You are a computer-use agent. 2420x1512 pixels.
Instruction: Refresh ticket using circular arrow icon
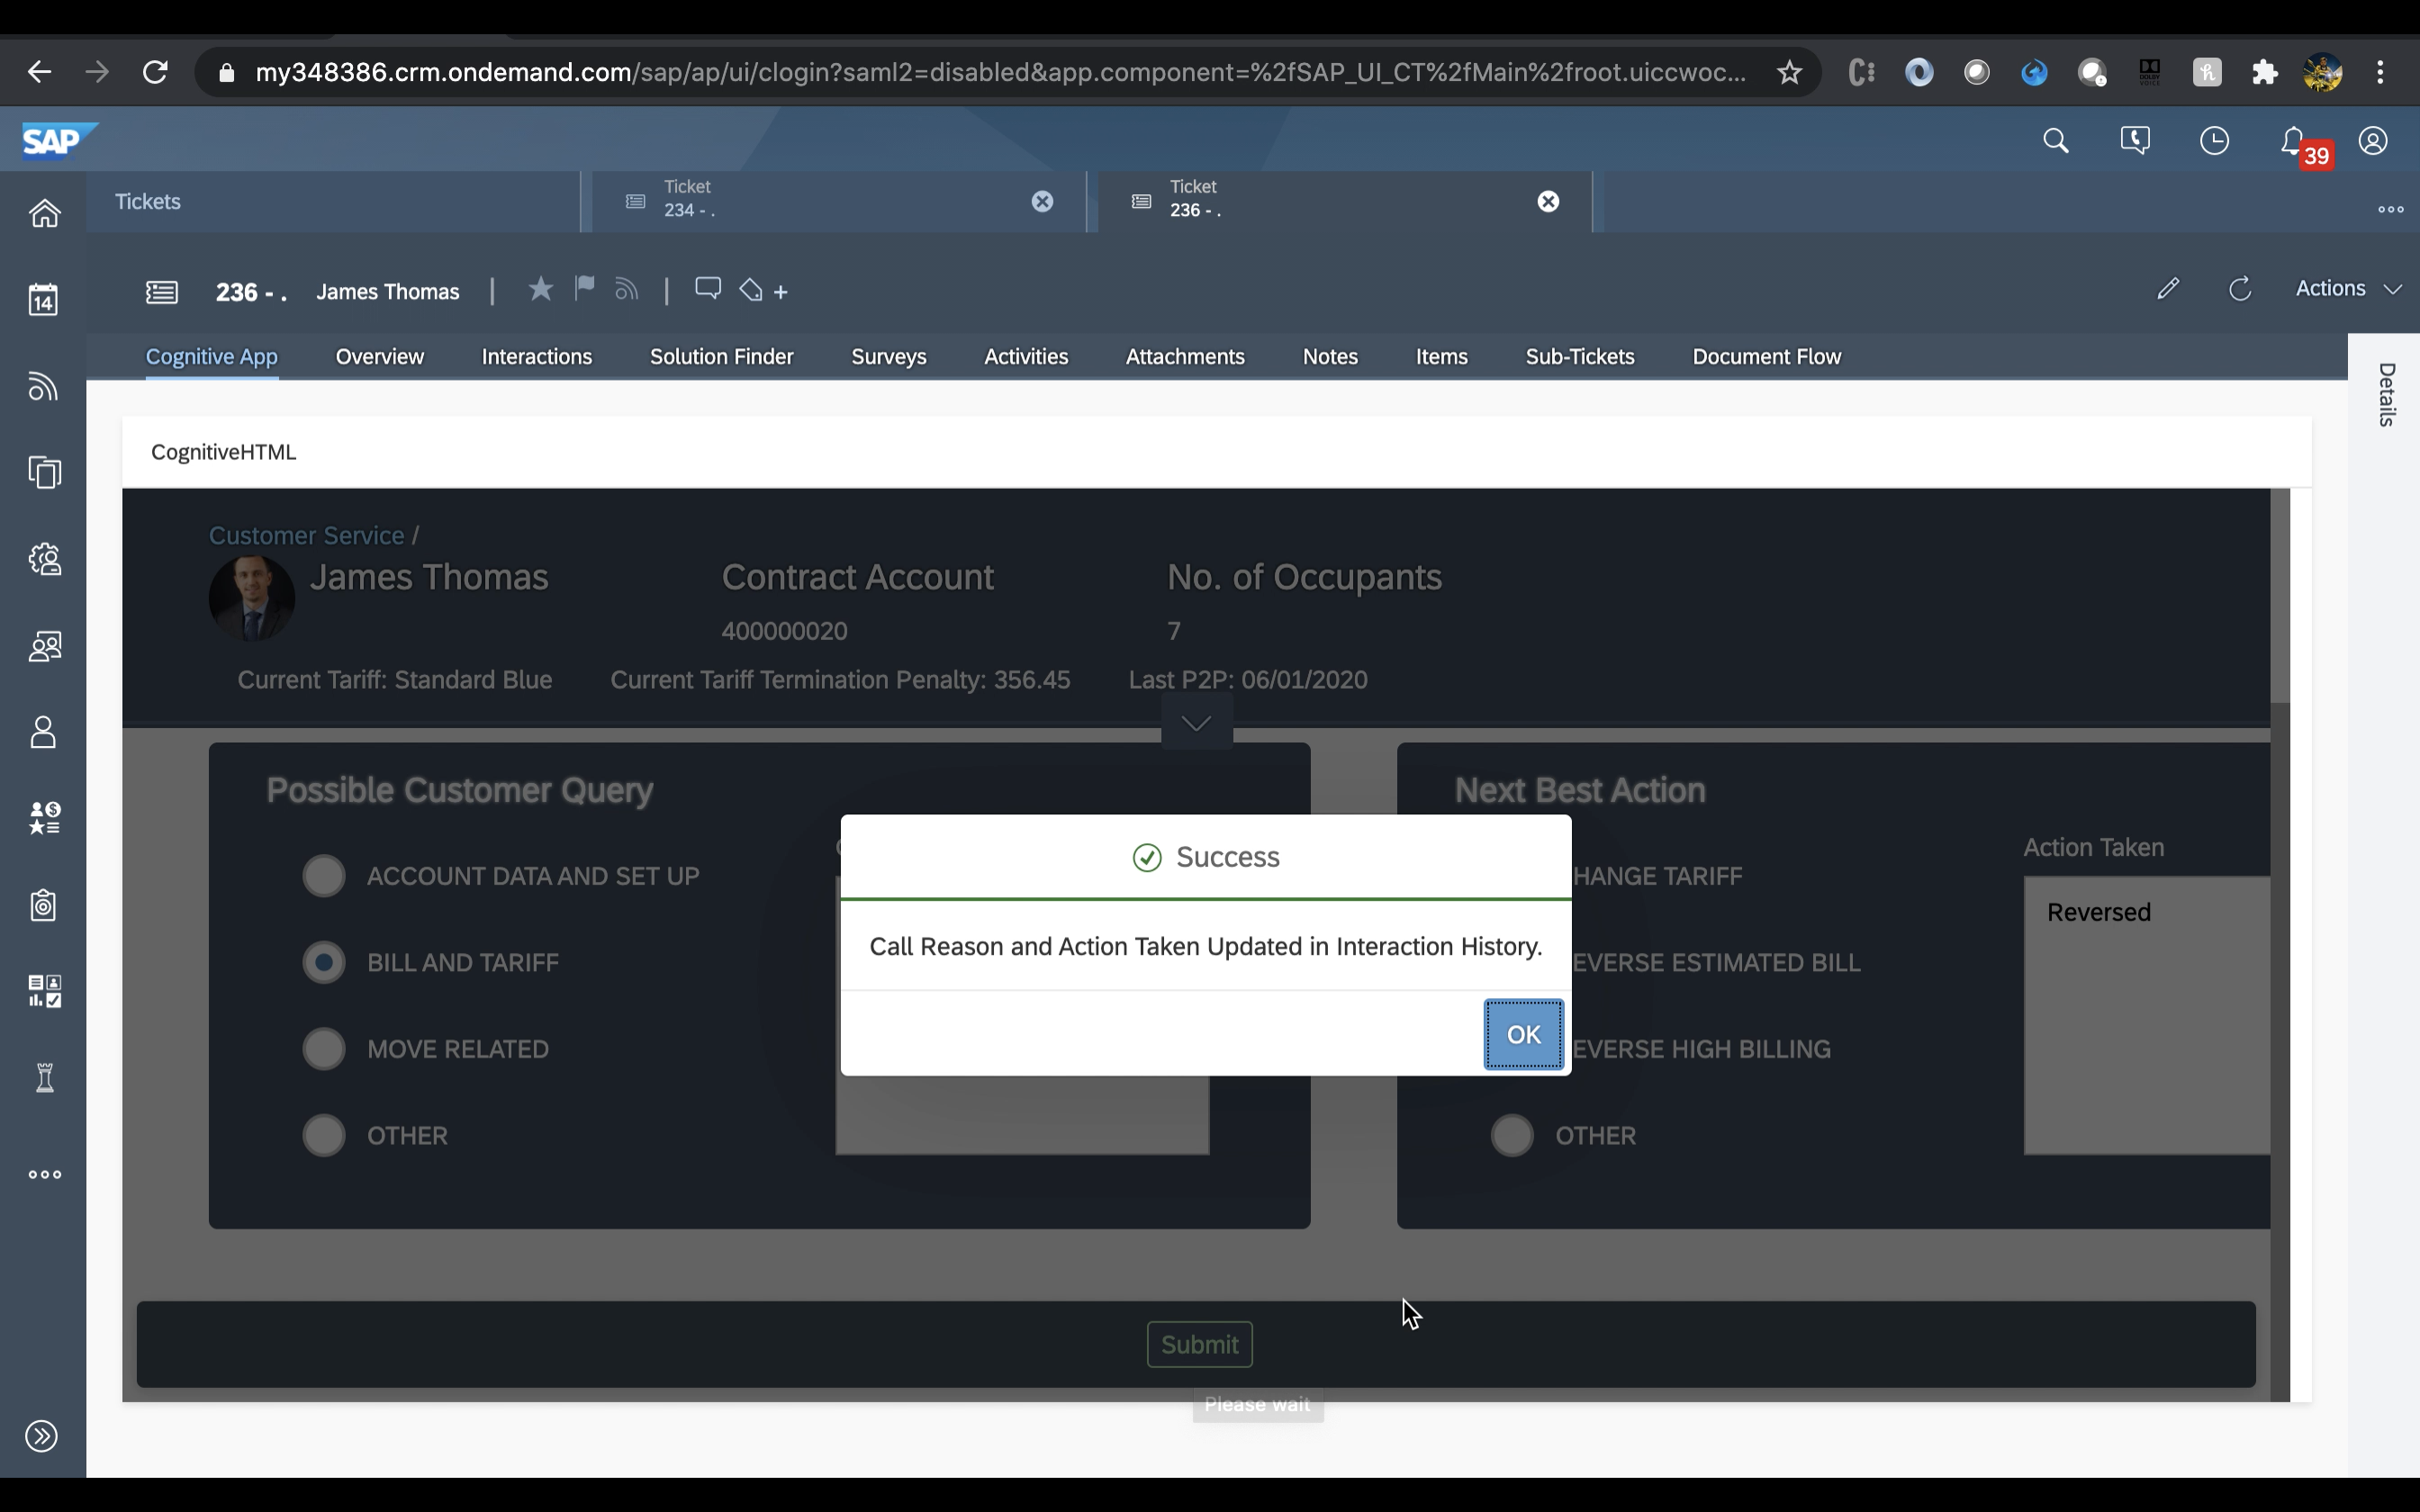tap(2240, 289)
